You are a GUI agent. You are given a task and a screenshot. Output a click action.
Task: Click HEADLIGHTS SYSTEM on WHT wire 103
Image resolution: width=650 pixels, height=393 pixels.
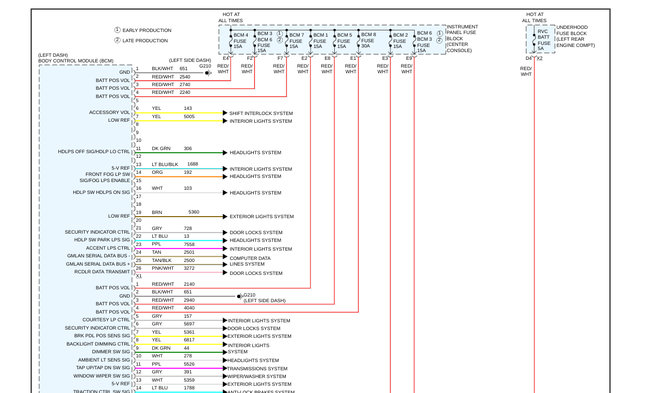[x=255, y=193]
